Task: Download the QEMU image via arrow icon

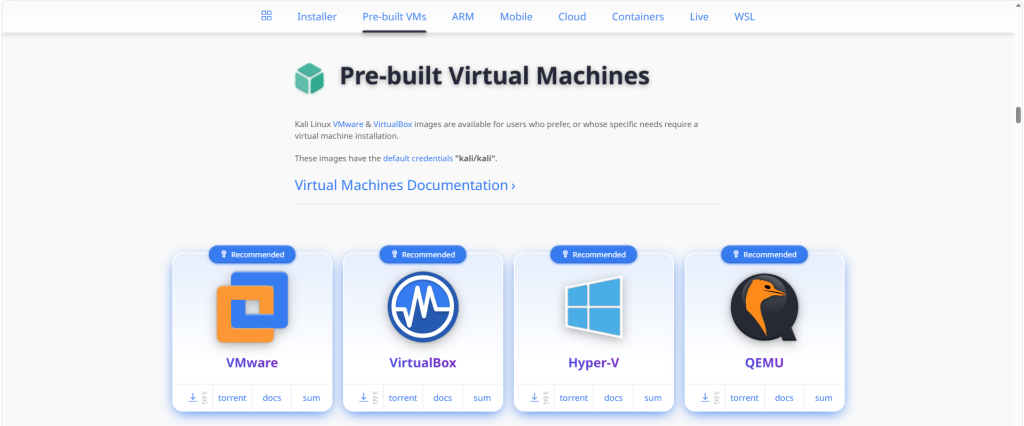Action: [705, 397]
